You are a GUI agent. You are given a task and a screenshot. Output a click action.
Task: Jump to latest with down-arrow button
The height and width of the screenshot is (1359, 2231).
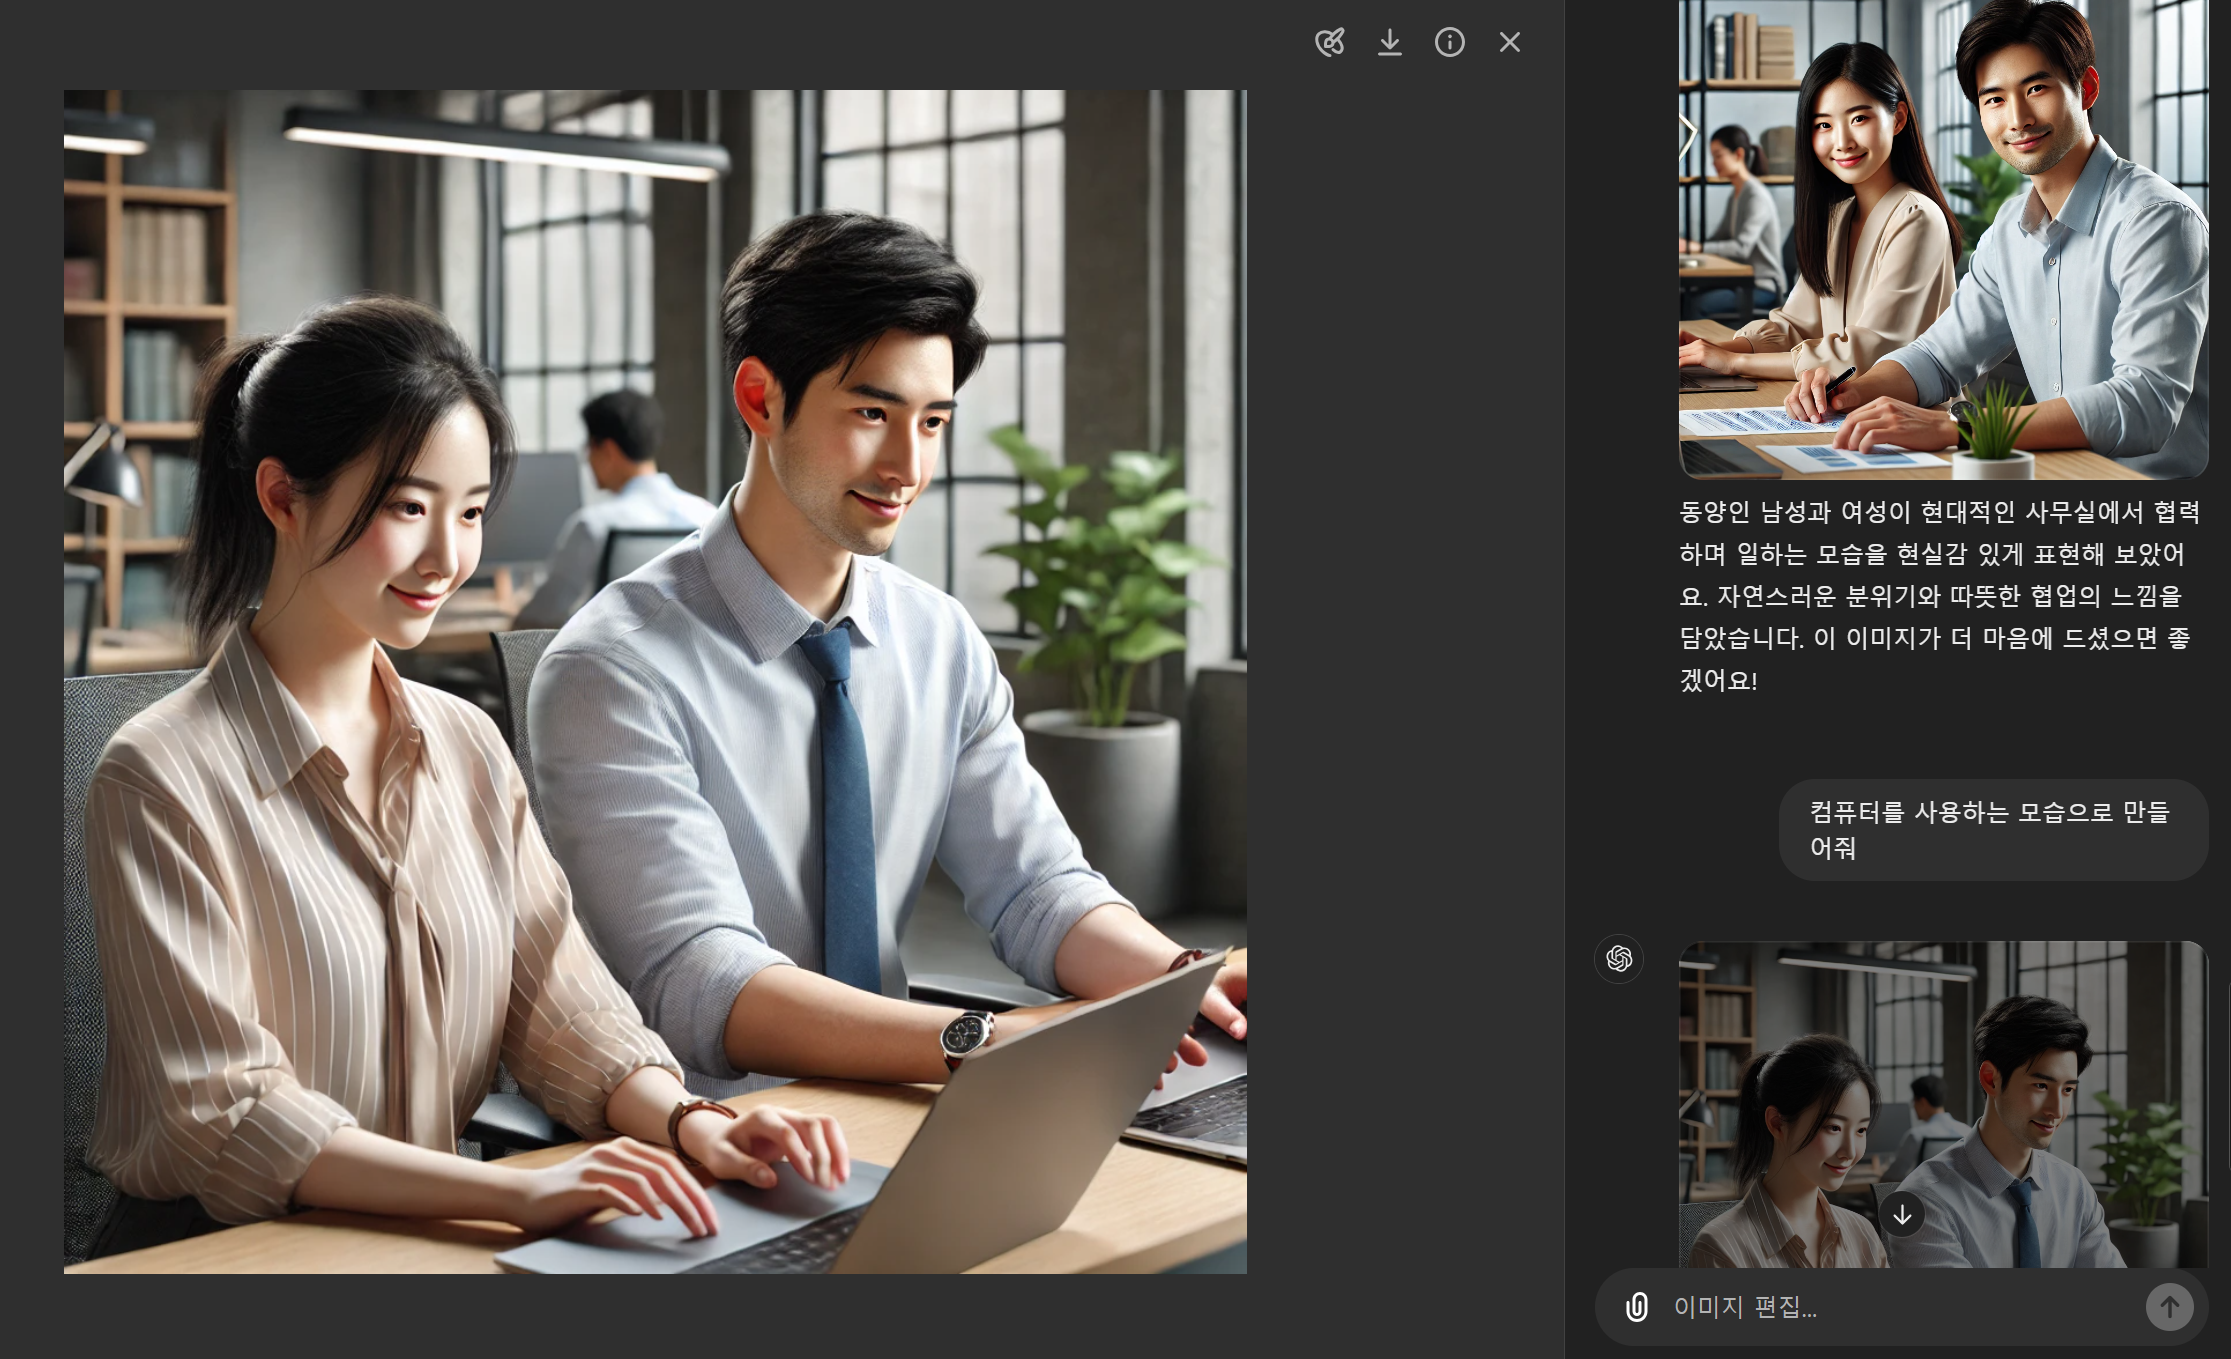point(1901,1214)
